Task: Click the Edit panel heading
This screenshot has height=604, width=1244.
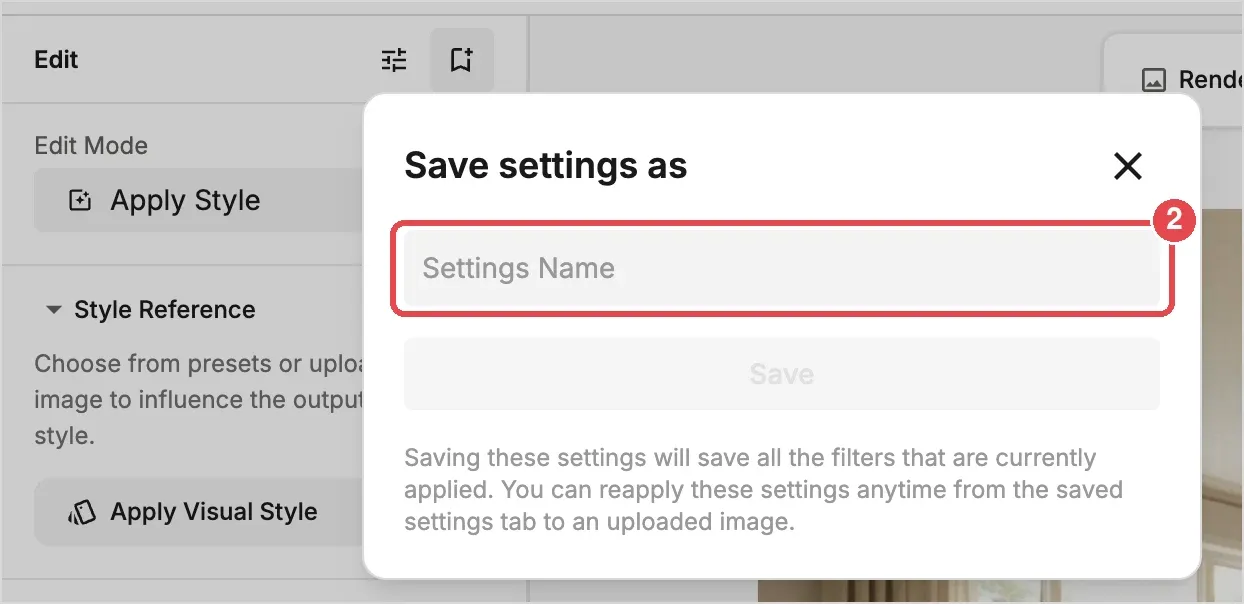Action: tap(56, 60)
